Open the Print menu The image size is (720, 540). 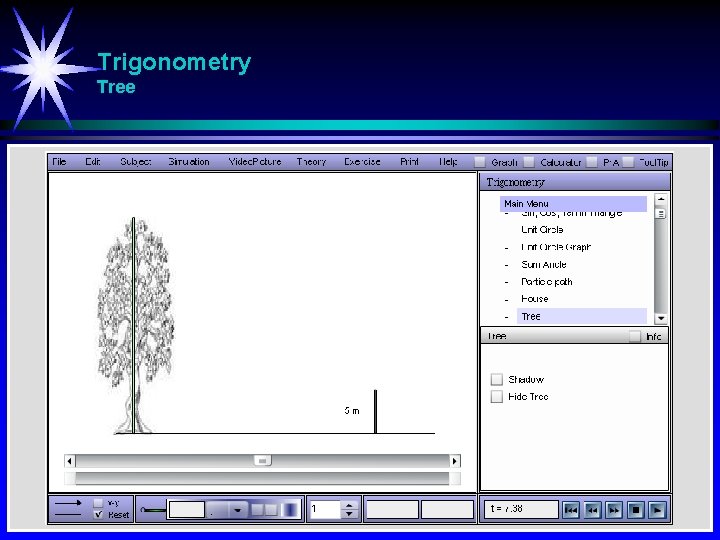pyautogui.click(x=409, y=162)
